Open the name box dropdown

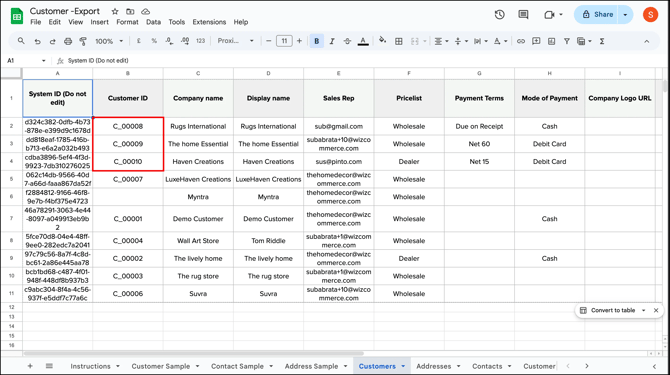click(44, 61)
